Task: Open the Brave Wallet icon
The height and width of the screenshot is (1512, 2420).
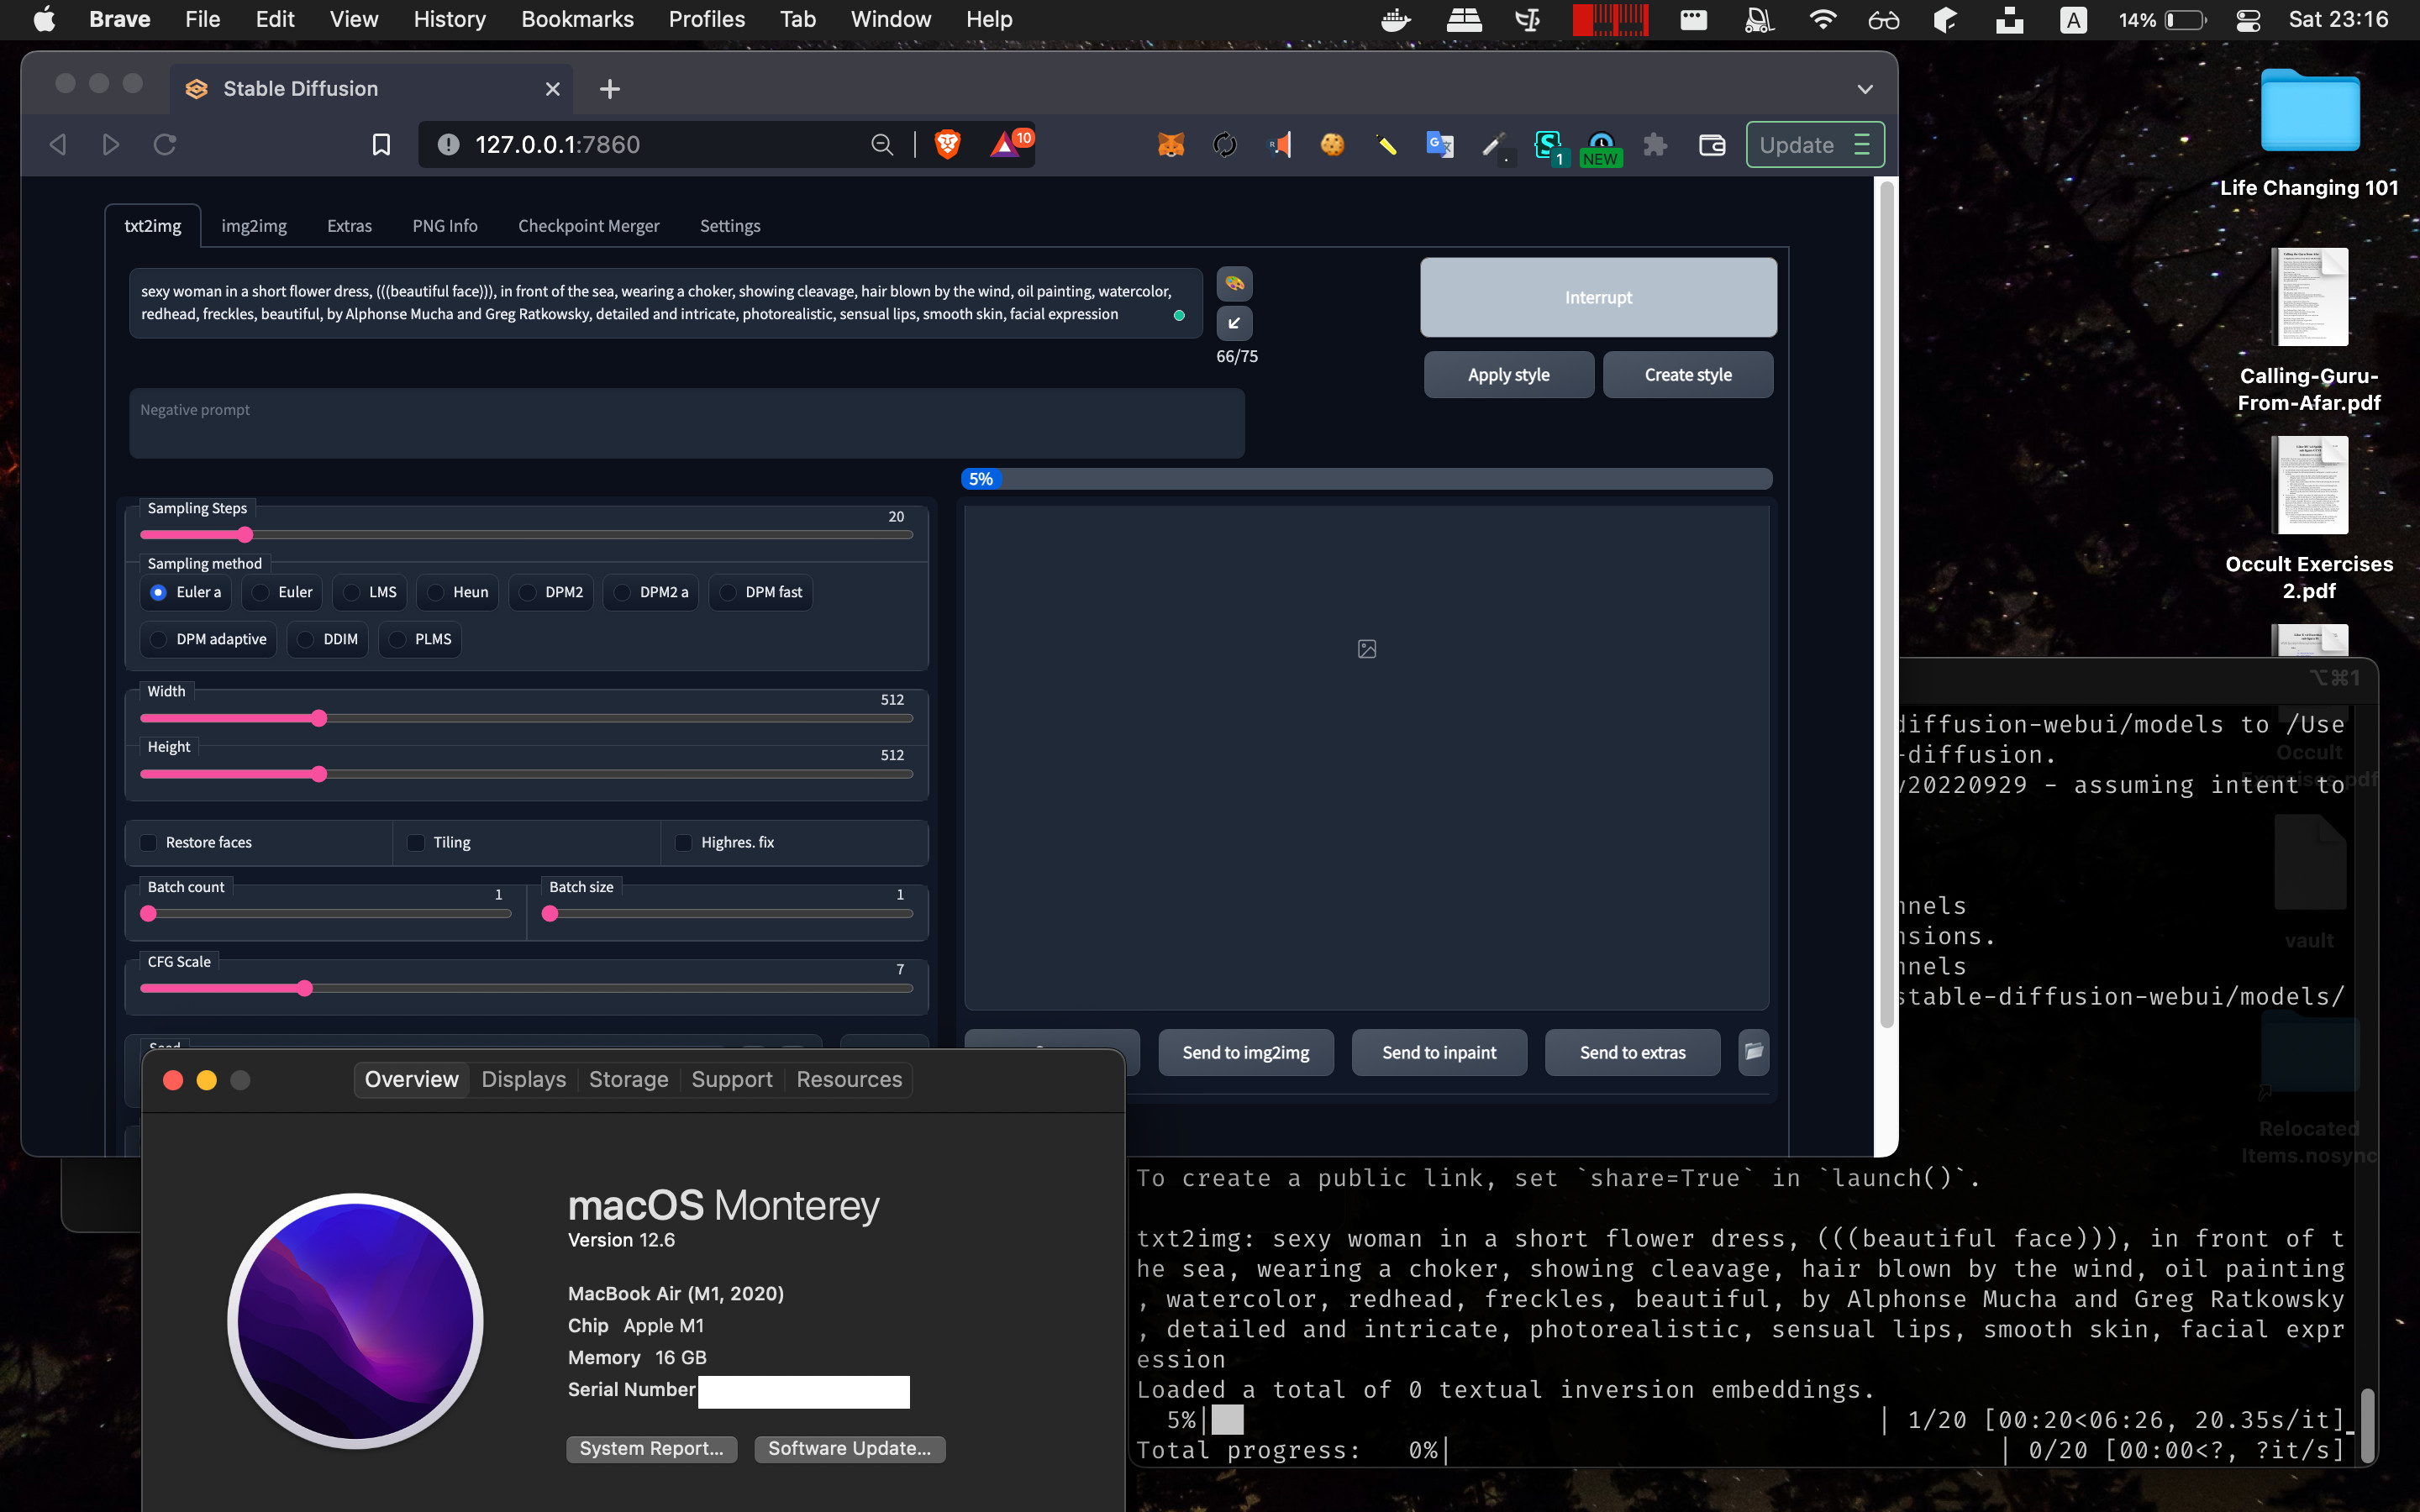Action: click(x=1712, y=145)
